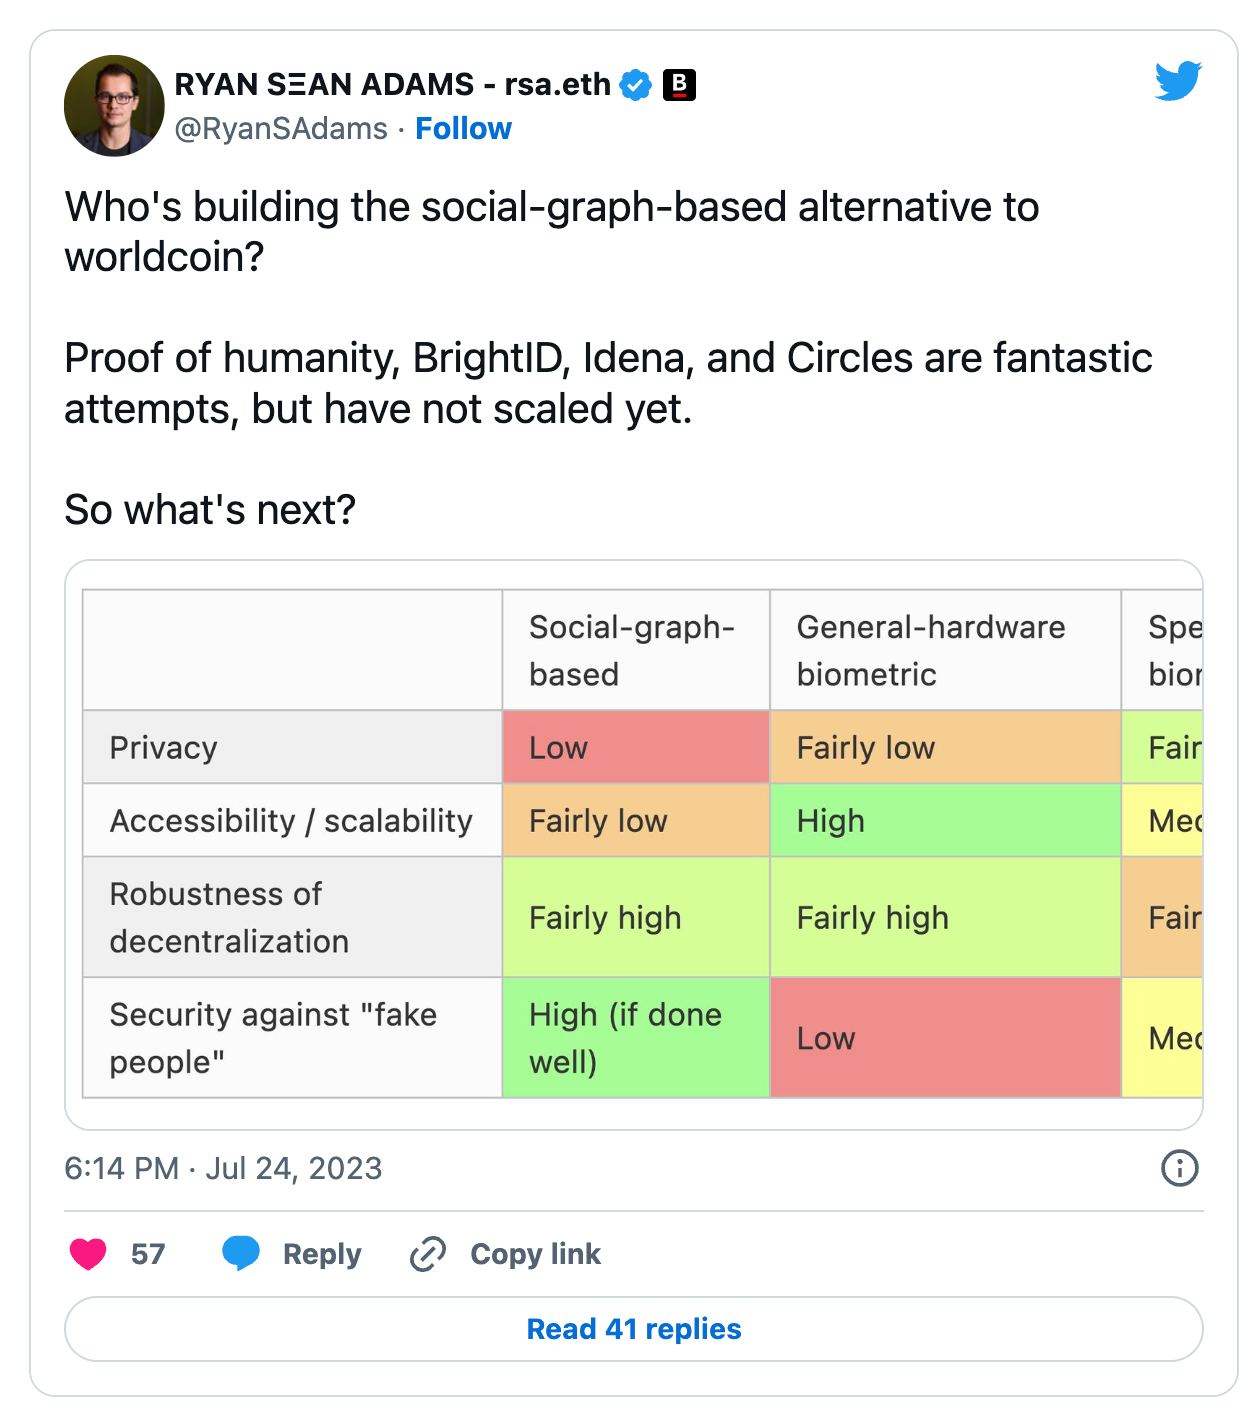This screenshot has height=1422, width=1260.
Task: Follow the @RyanSAdams account
Action: coord(463,129)
